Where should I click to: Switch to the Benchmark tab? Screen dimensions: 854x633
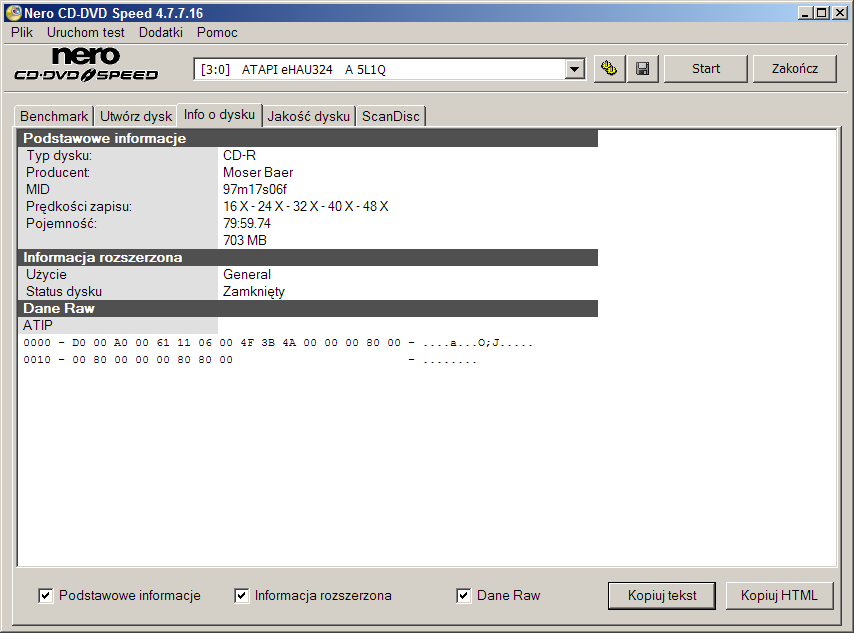(x=54, y=116)
